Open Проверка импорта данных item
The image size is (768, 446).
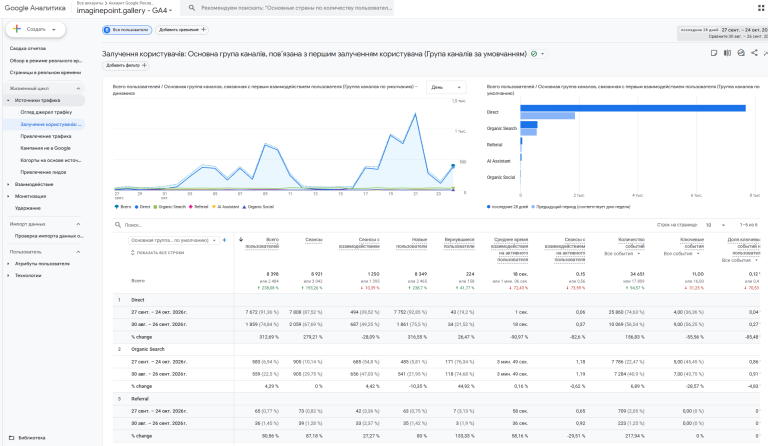click(x=49, y=236)
